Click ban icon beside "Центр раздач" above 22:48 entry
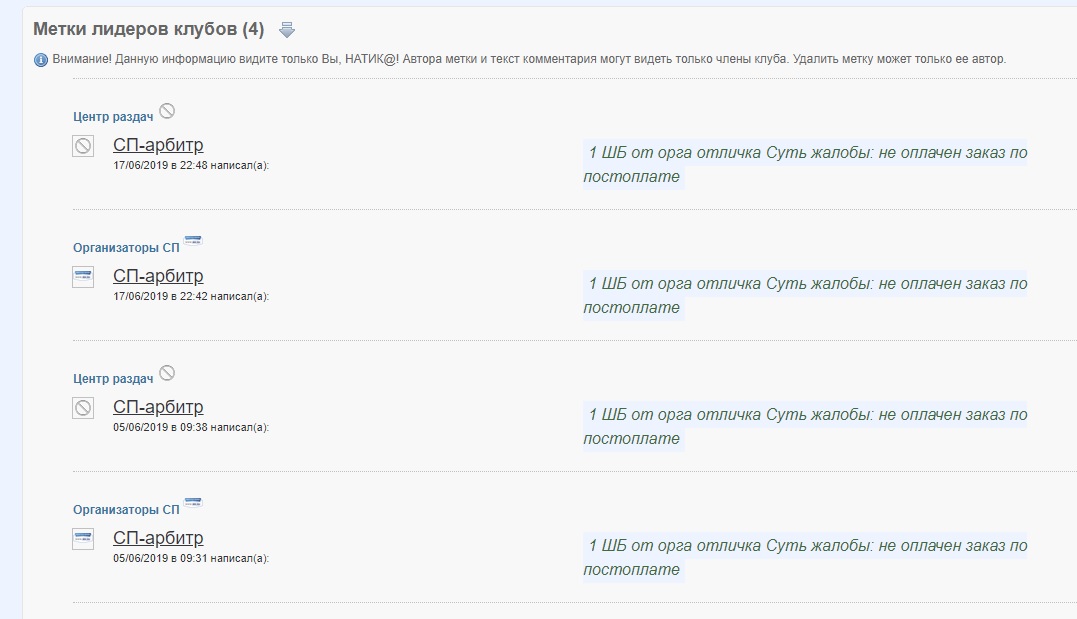The height and width of the screenshot is (619, 1077). [x=167, y=111]
